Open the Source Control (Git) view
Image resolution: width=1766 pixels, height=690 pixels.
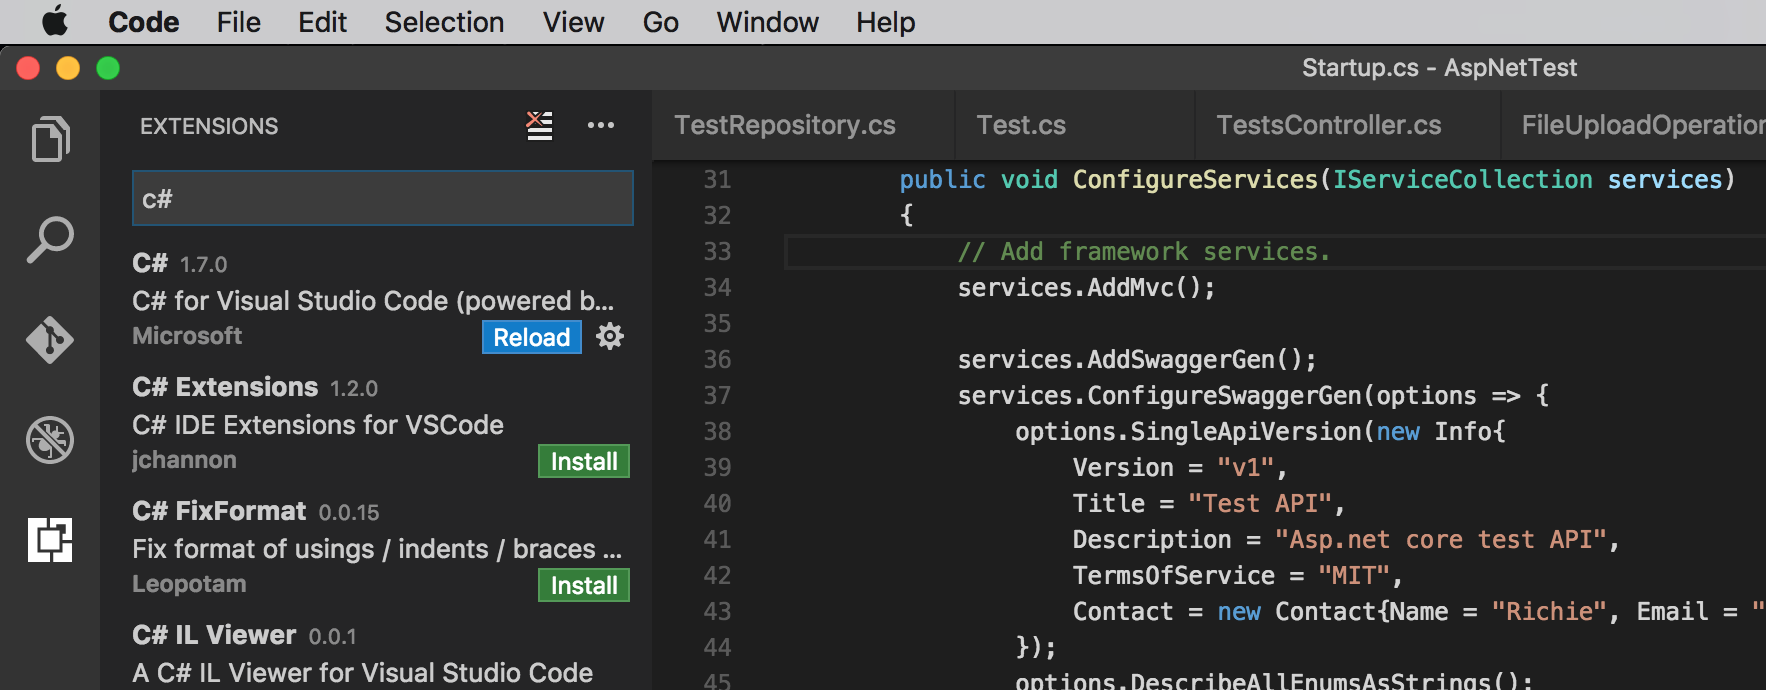point(50,340)
